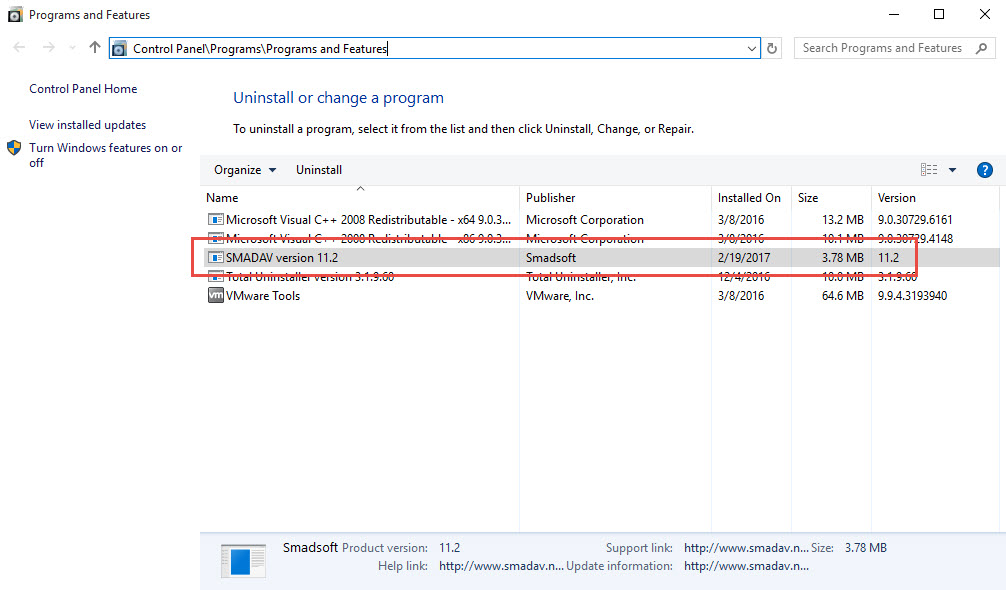Click the Programs and Features title bar icon
Screen dimensions: 1006x590
click(x=15, y=15)
